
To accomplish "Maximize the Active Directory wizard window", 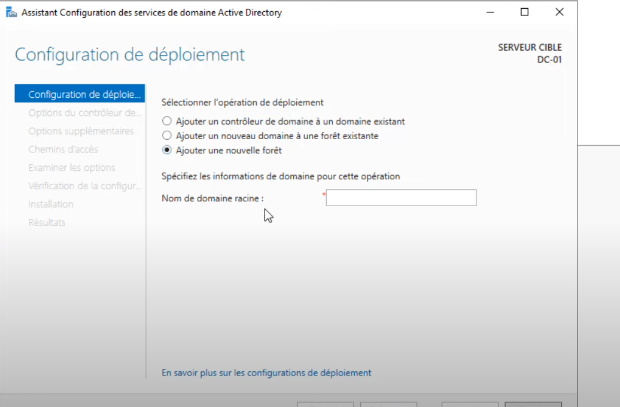I will (x=524, y=12).
